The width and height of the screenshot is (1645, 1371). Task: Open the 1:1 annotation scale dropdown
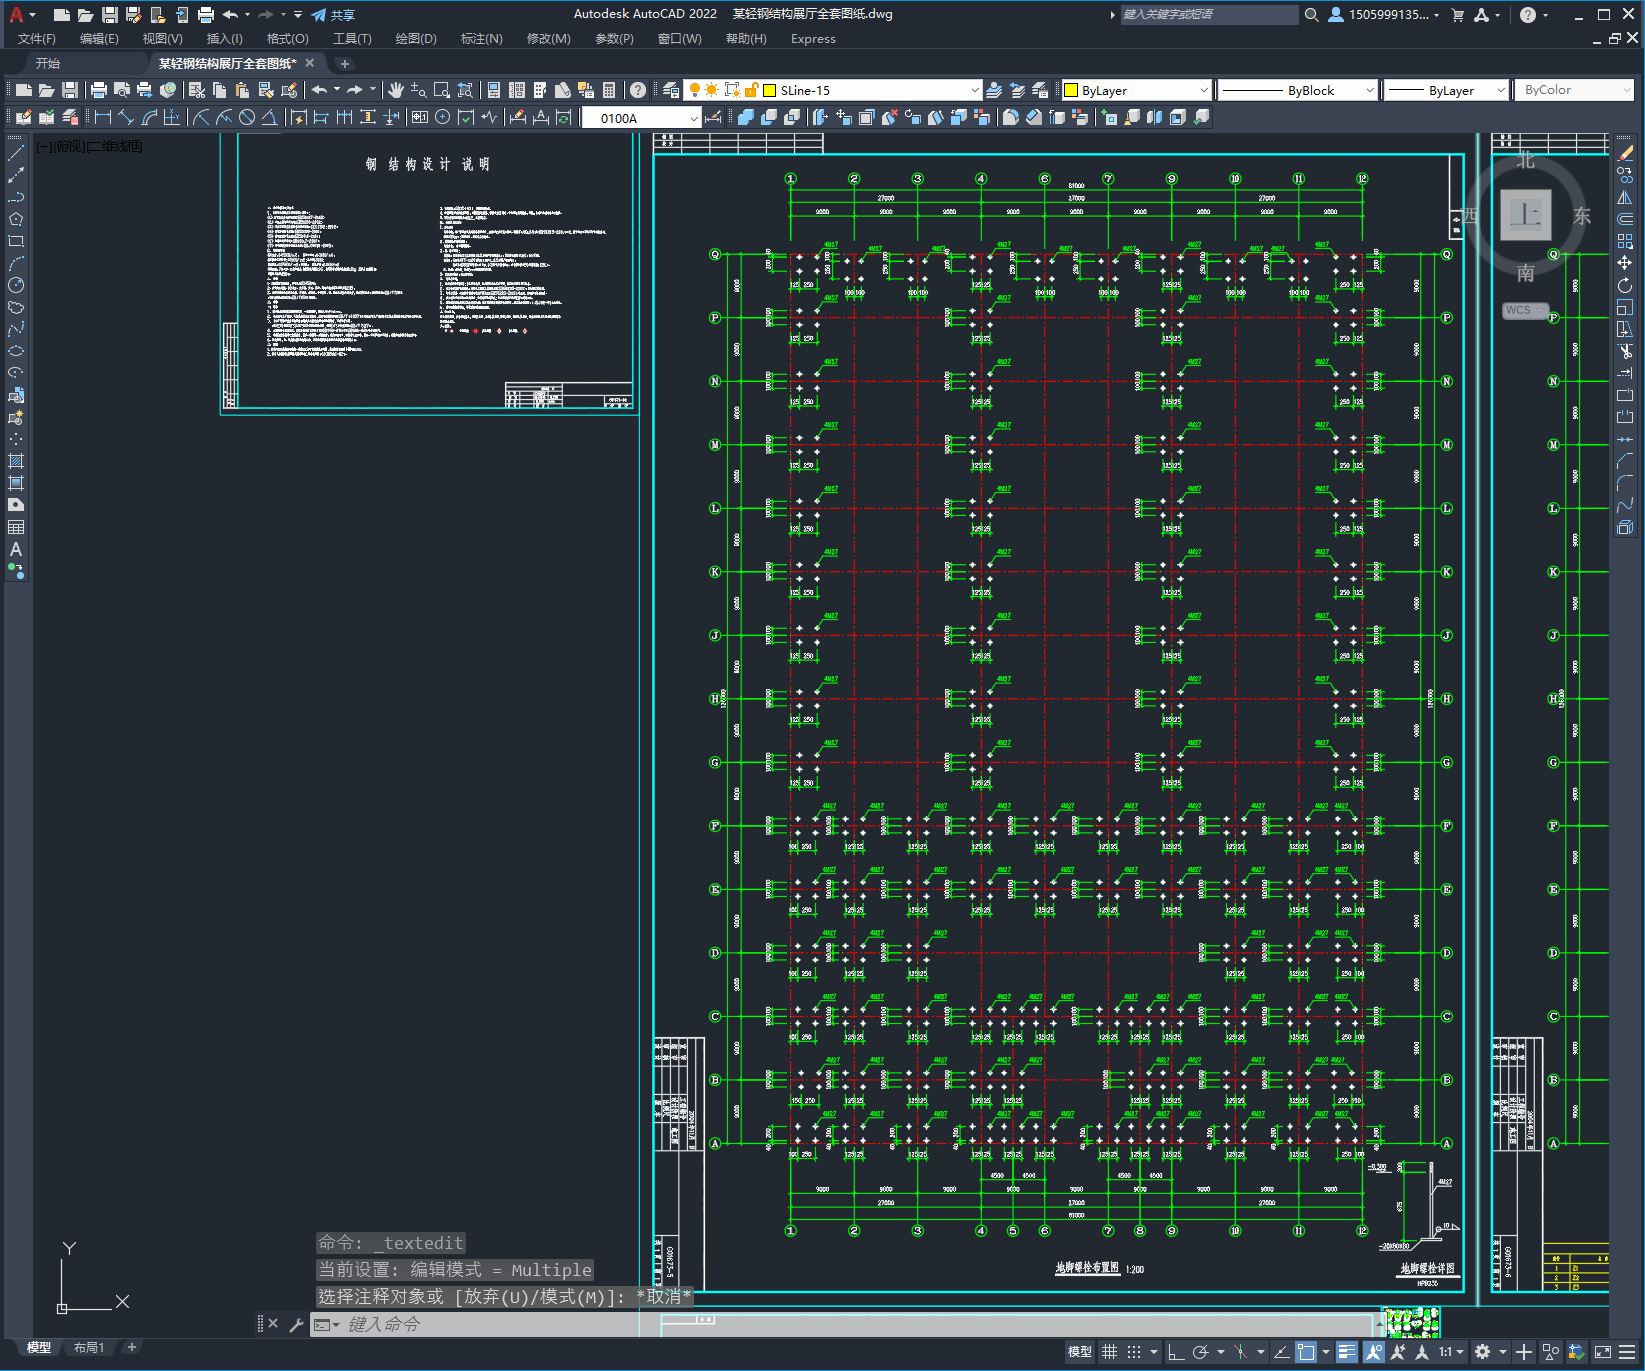click(x=1451, y=1352)
